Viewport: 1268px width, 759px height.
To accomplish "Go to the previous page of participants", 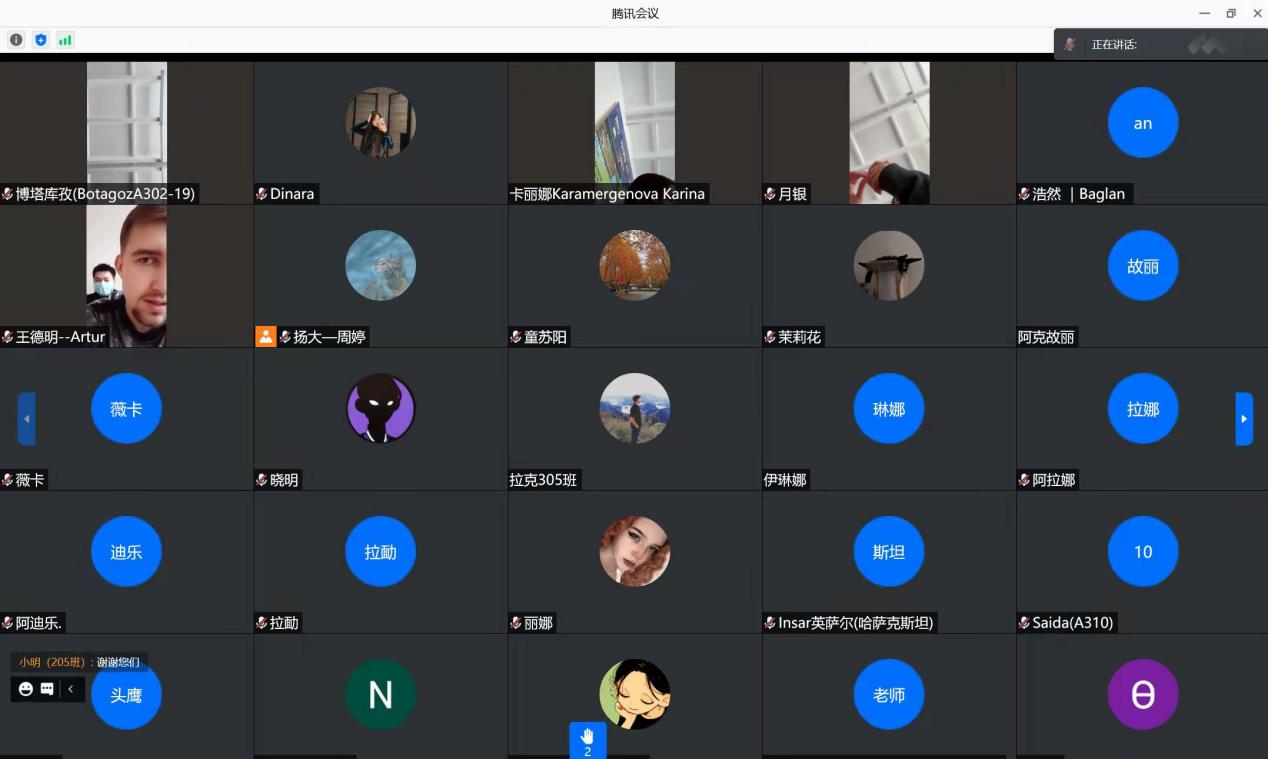I will coord(27,419).
